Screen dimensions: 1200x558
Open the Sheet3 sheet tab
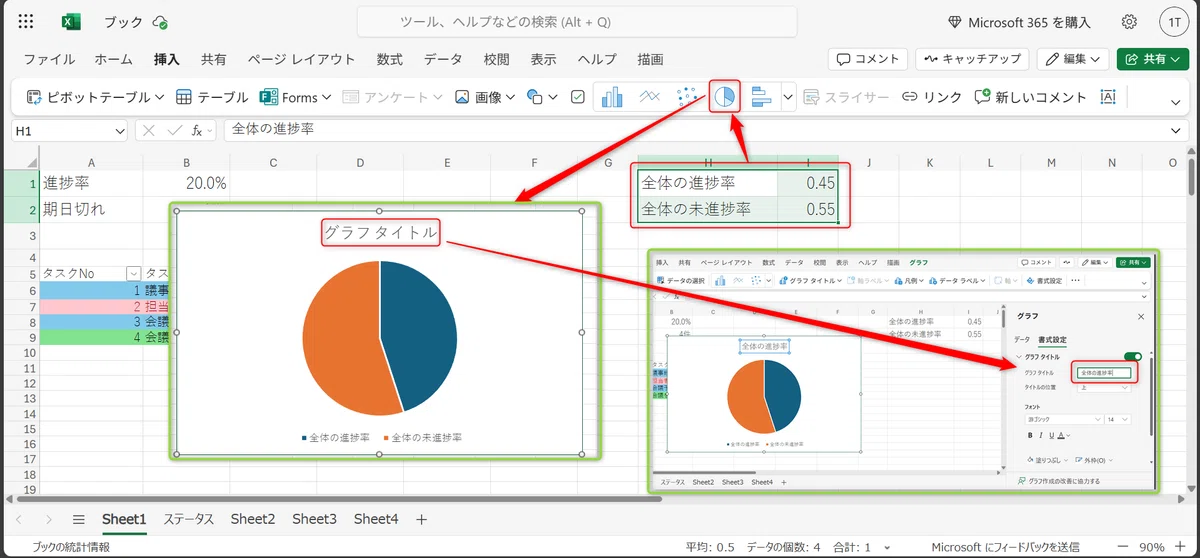click(x=314, y=519)
